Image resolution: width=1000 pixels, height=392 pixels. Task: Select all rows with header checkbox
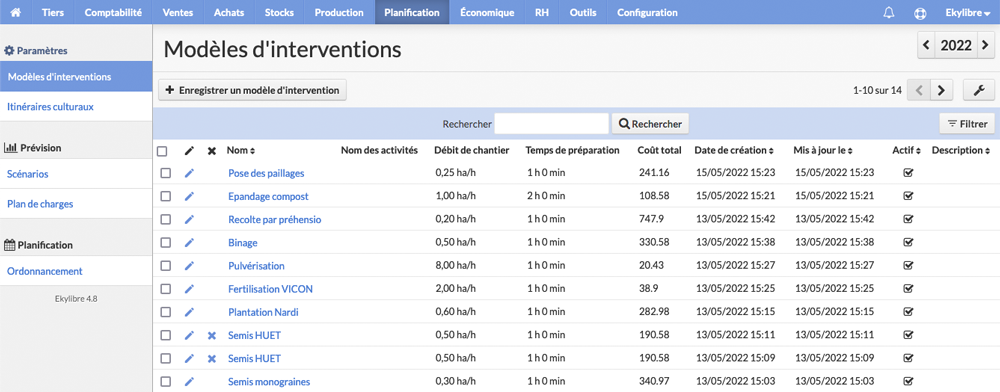click(162, 151)
